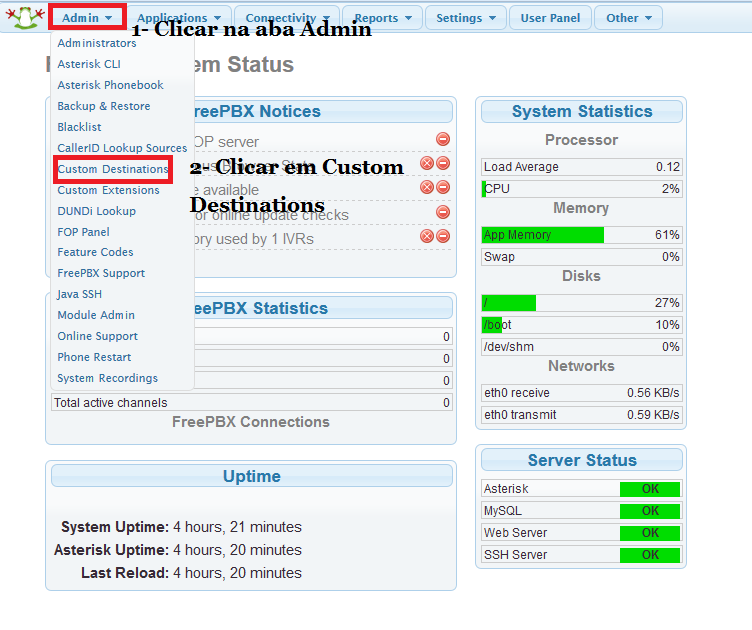Image resolution: width=752 pixels, height=630 pixels.
Task: Delete the '1 IVRs' notice with X icon
Action: pyautogui.click(x=426, y=236)
